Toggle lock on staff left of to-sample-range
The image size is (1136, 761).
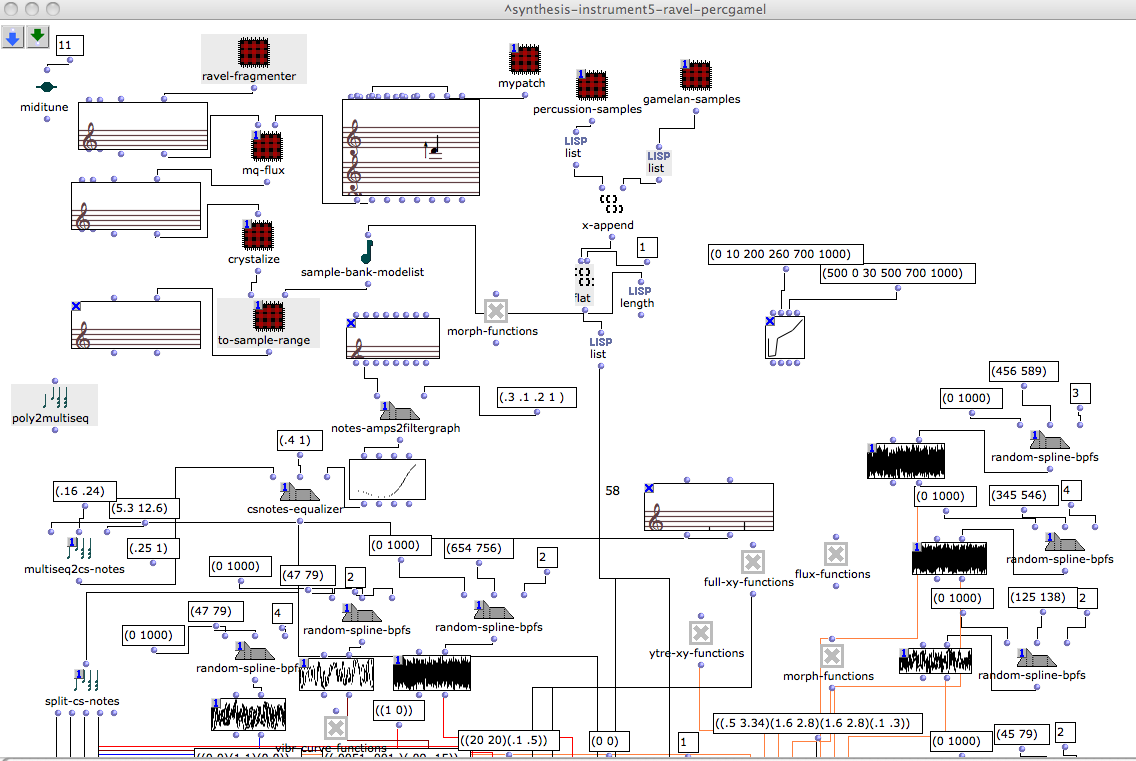tap(76, 305)
